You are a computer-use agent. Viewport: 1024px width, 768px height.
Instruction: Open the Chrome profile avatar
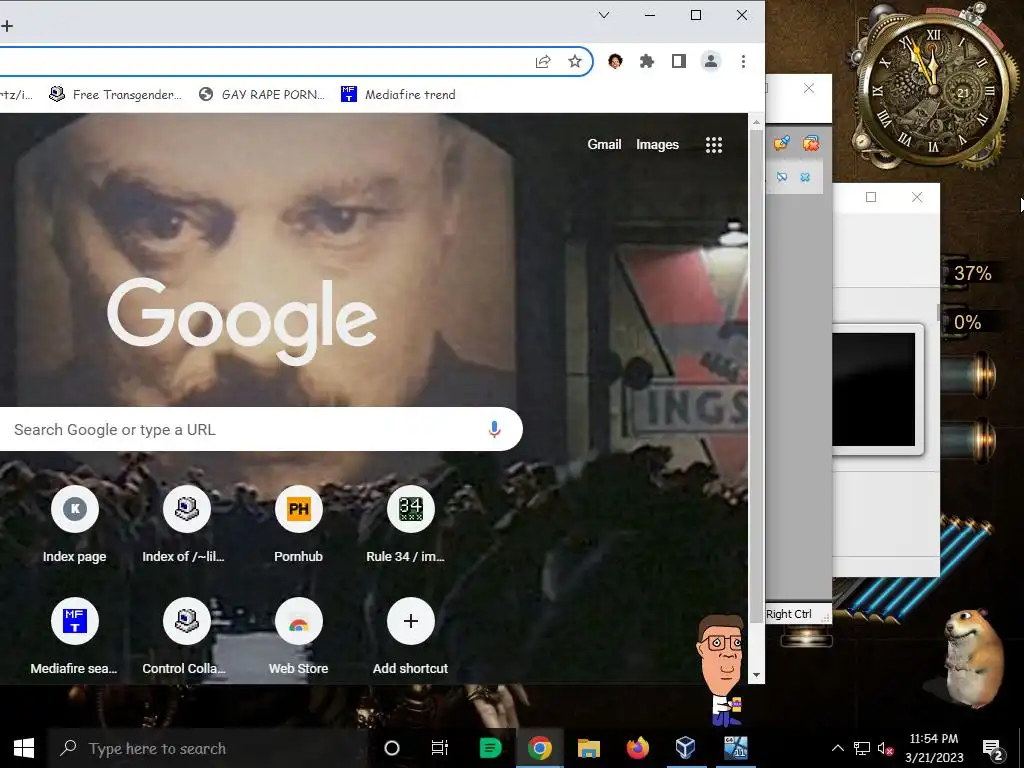click(x=711, y=61)
